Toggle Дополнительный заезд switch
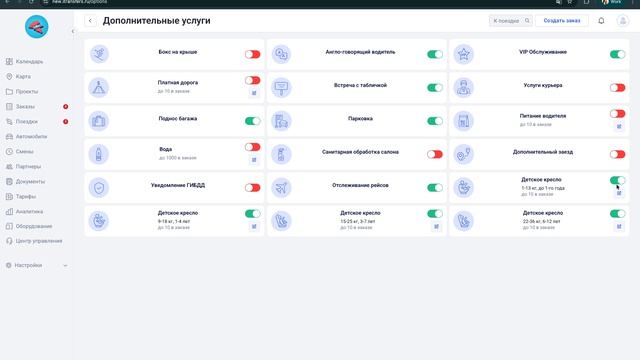640x360 pixels. tap(617, 154)
